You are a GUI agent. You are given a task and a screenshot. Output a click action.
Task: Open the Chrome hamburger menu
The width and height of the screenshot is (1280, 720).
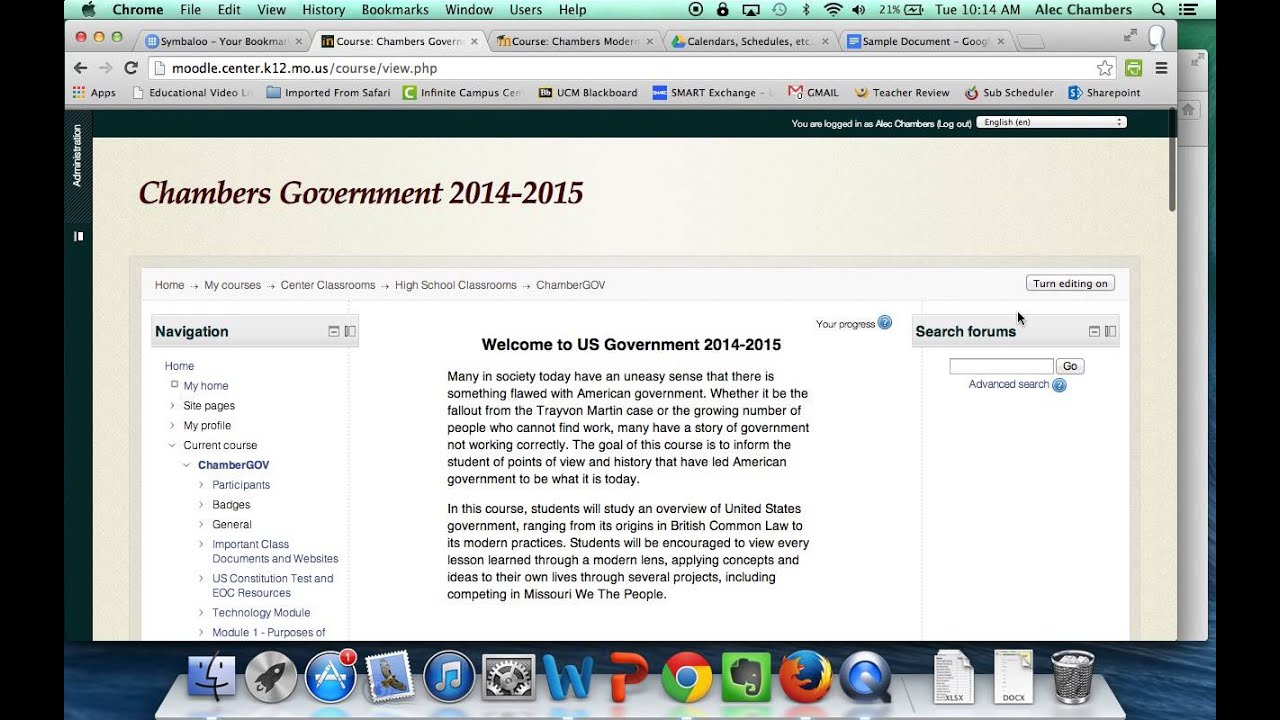1161,68
